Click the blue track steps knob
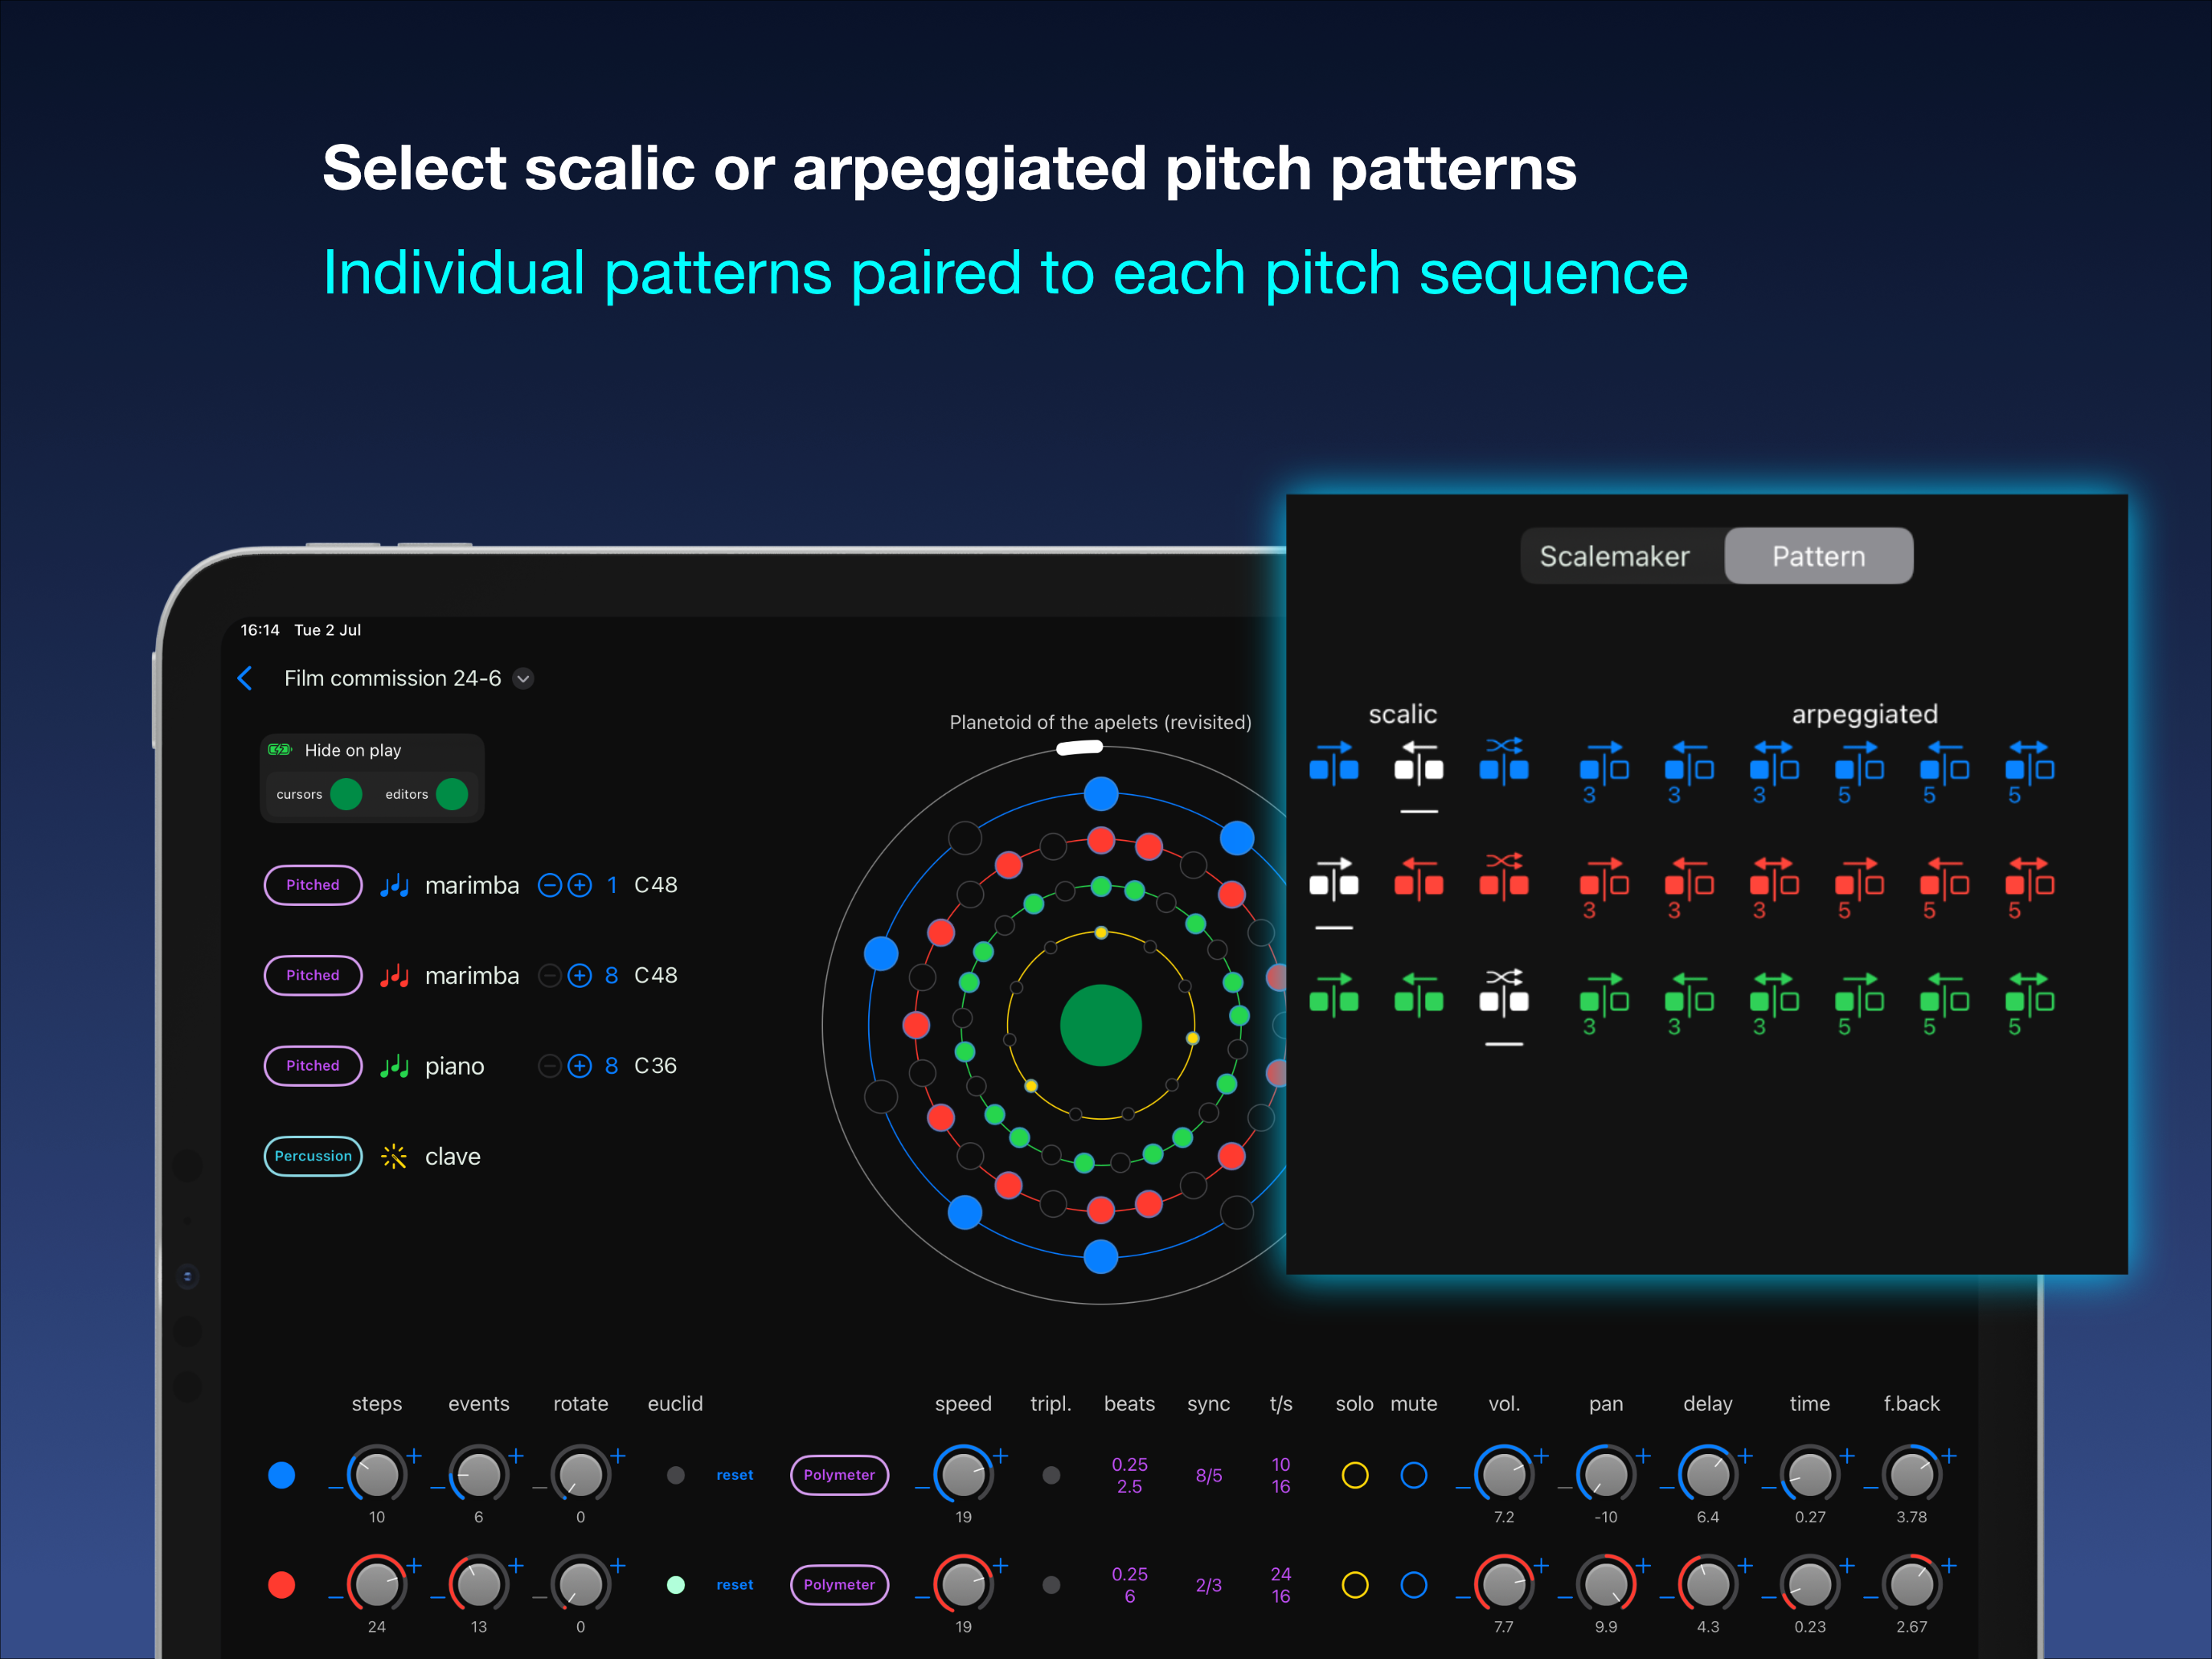Viewport: 2212px width, 1659px height. pyautogui.click(x=377, y=1475)
